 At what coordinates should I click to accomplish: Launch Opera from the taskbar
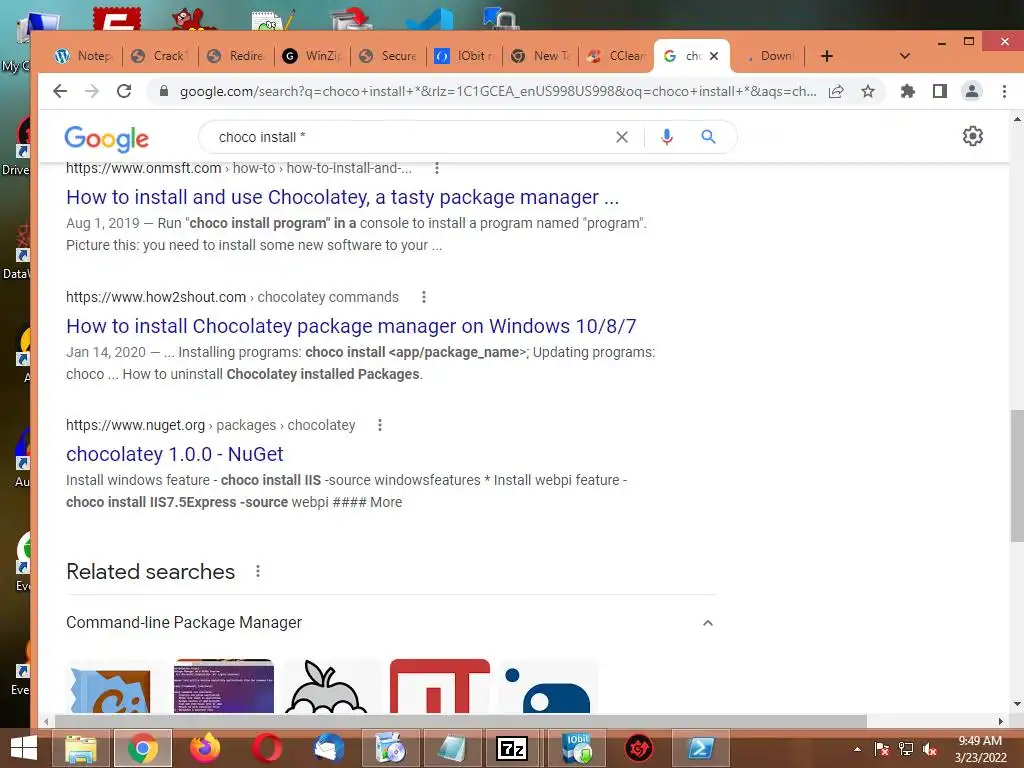pyautogui.click(x=266, y=749)
